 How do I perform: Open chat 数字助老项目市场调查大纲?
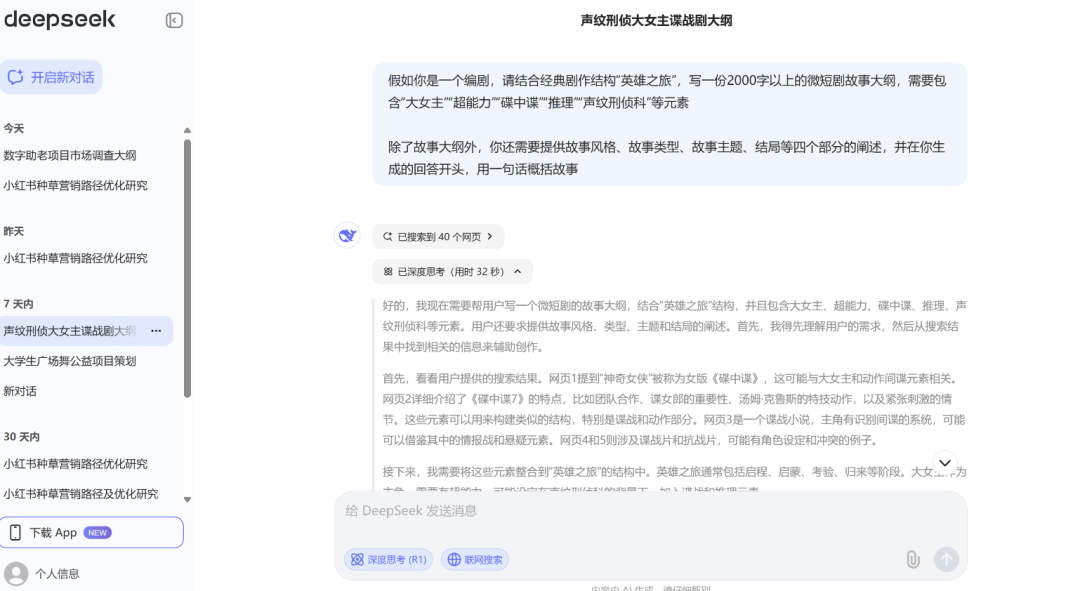70,156
